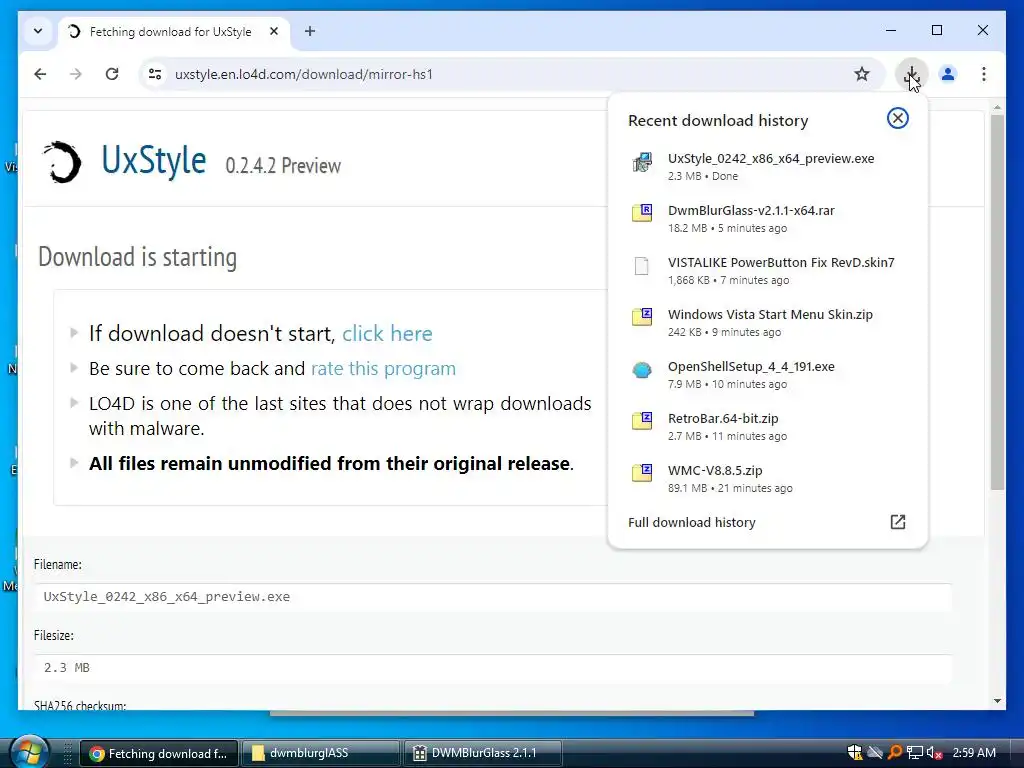Open UxStyle_0242_x86_x64_preview.exe download
Viewport: 1024px width, 768px height.
pyautogui.click(x=767, y=167)
